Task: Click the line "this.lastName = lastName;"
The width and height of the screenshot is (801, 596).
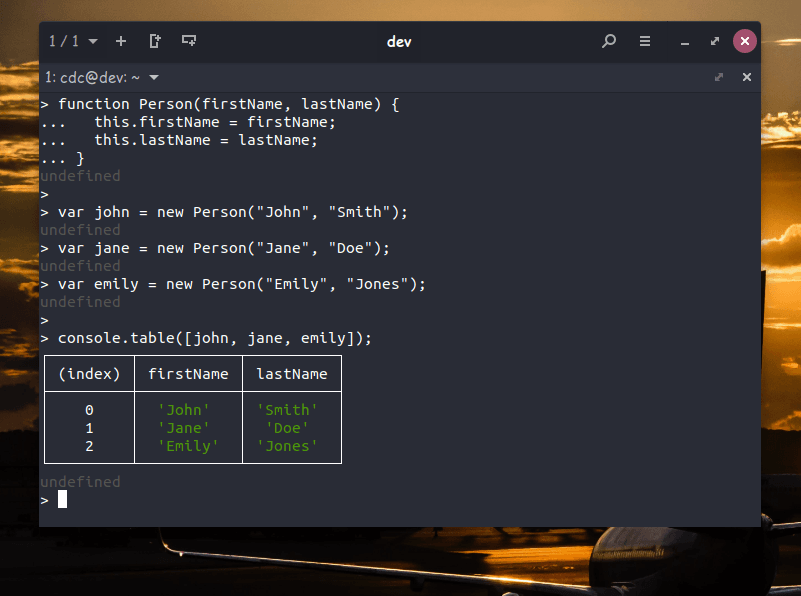Action: click(x=206, y=140)
